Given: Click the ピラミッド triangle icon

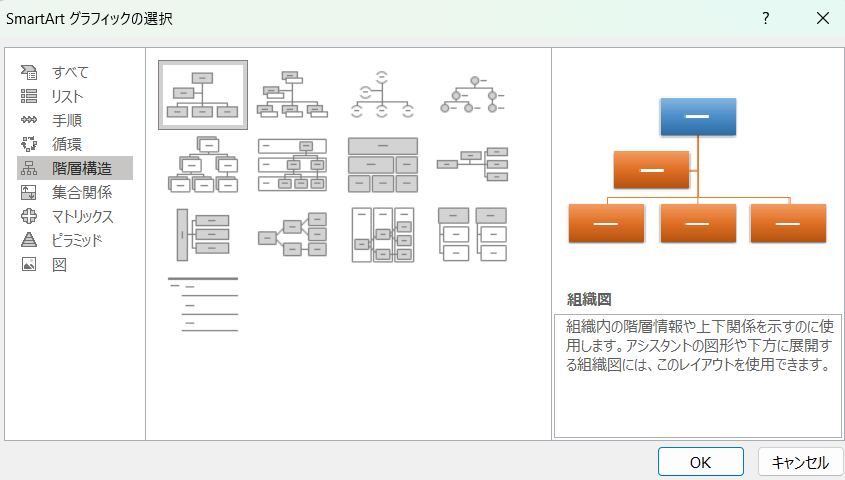Looking at the screenshot, I should click(x=29, y=240).
